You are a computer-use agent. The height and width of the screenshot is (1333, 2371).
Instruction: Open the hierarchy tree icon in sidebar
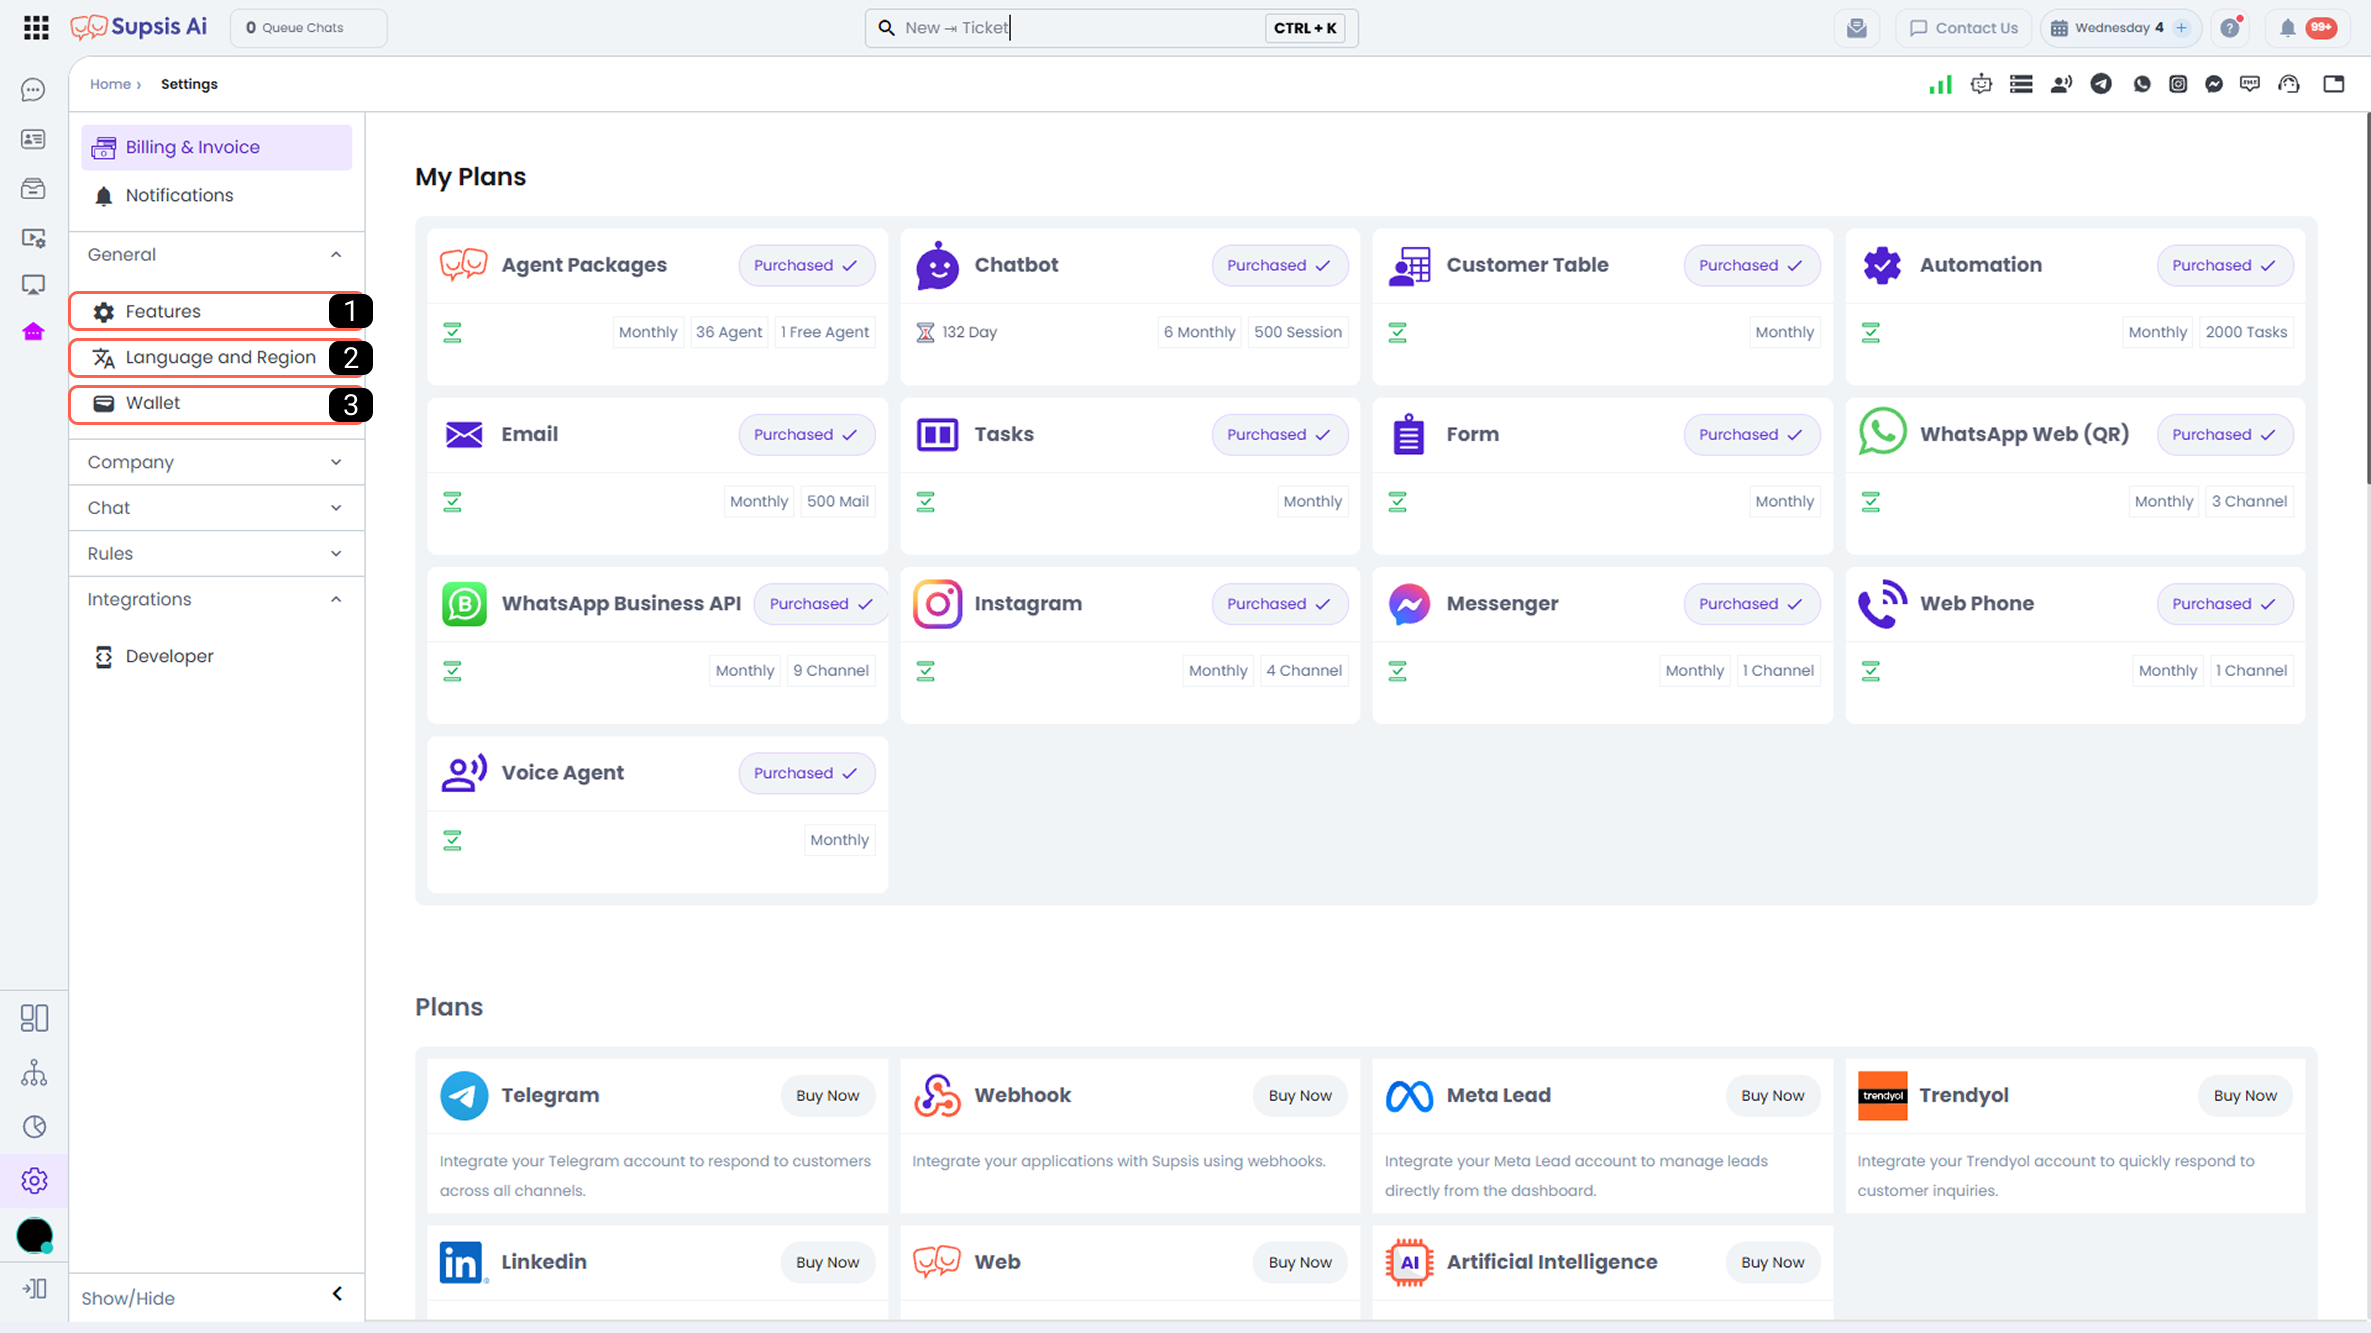point(34,1073)
